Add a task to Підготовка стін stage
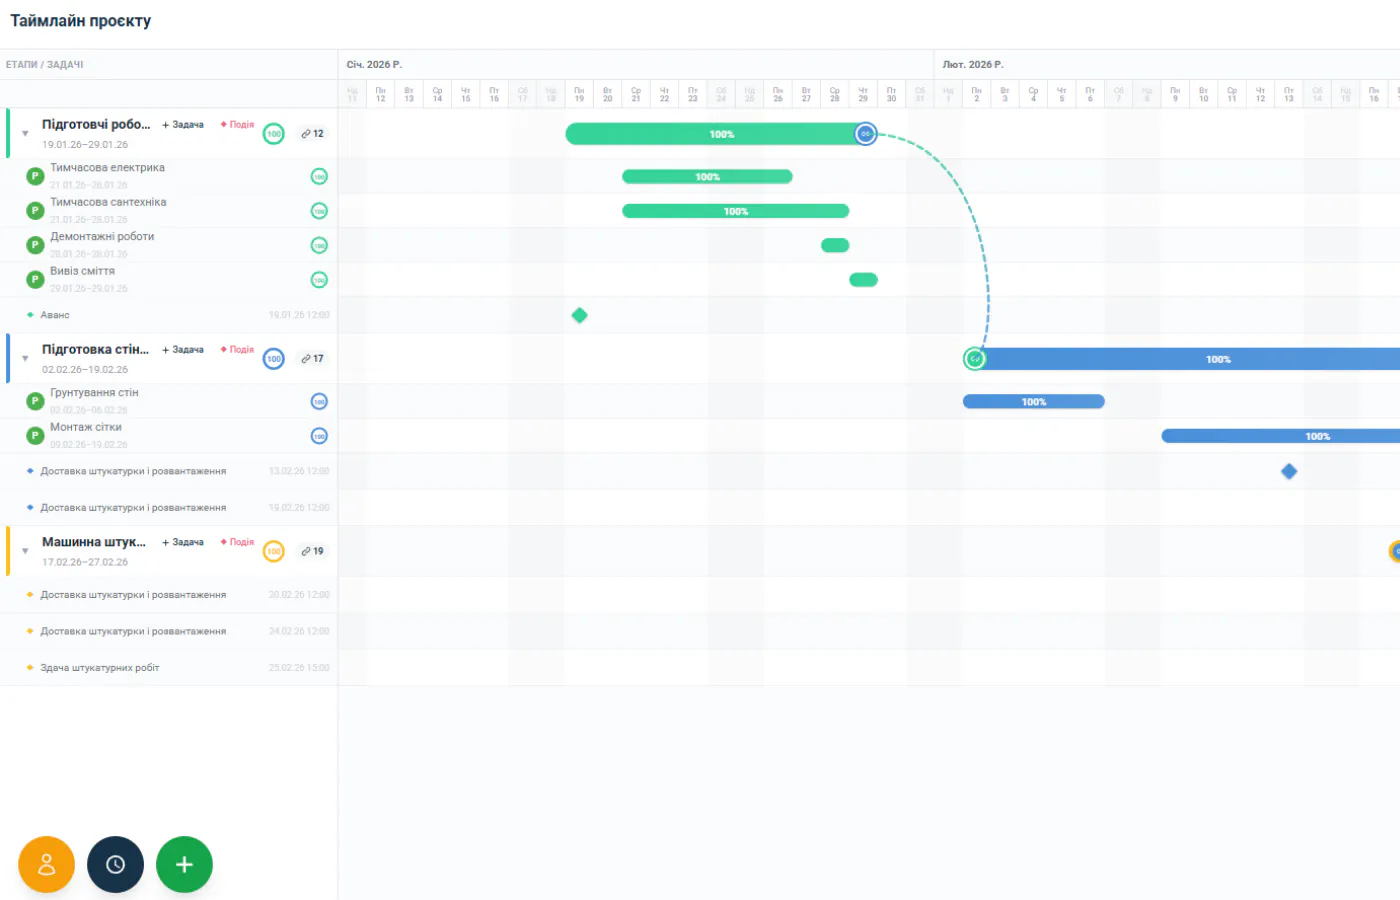Viewport: 1400px width, 900px height. (x=183, y=350)
